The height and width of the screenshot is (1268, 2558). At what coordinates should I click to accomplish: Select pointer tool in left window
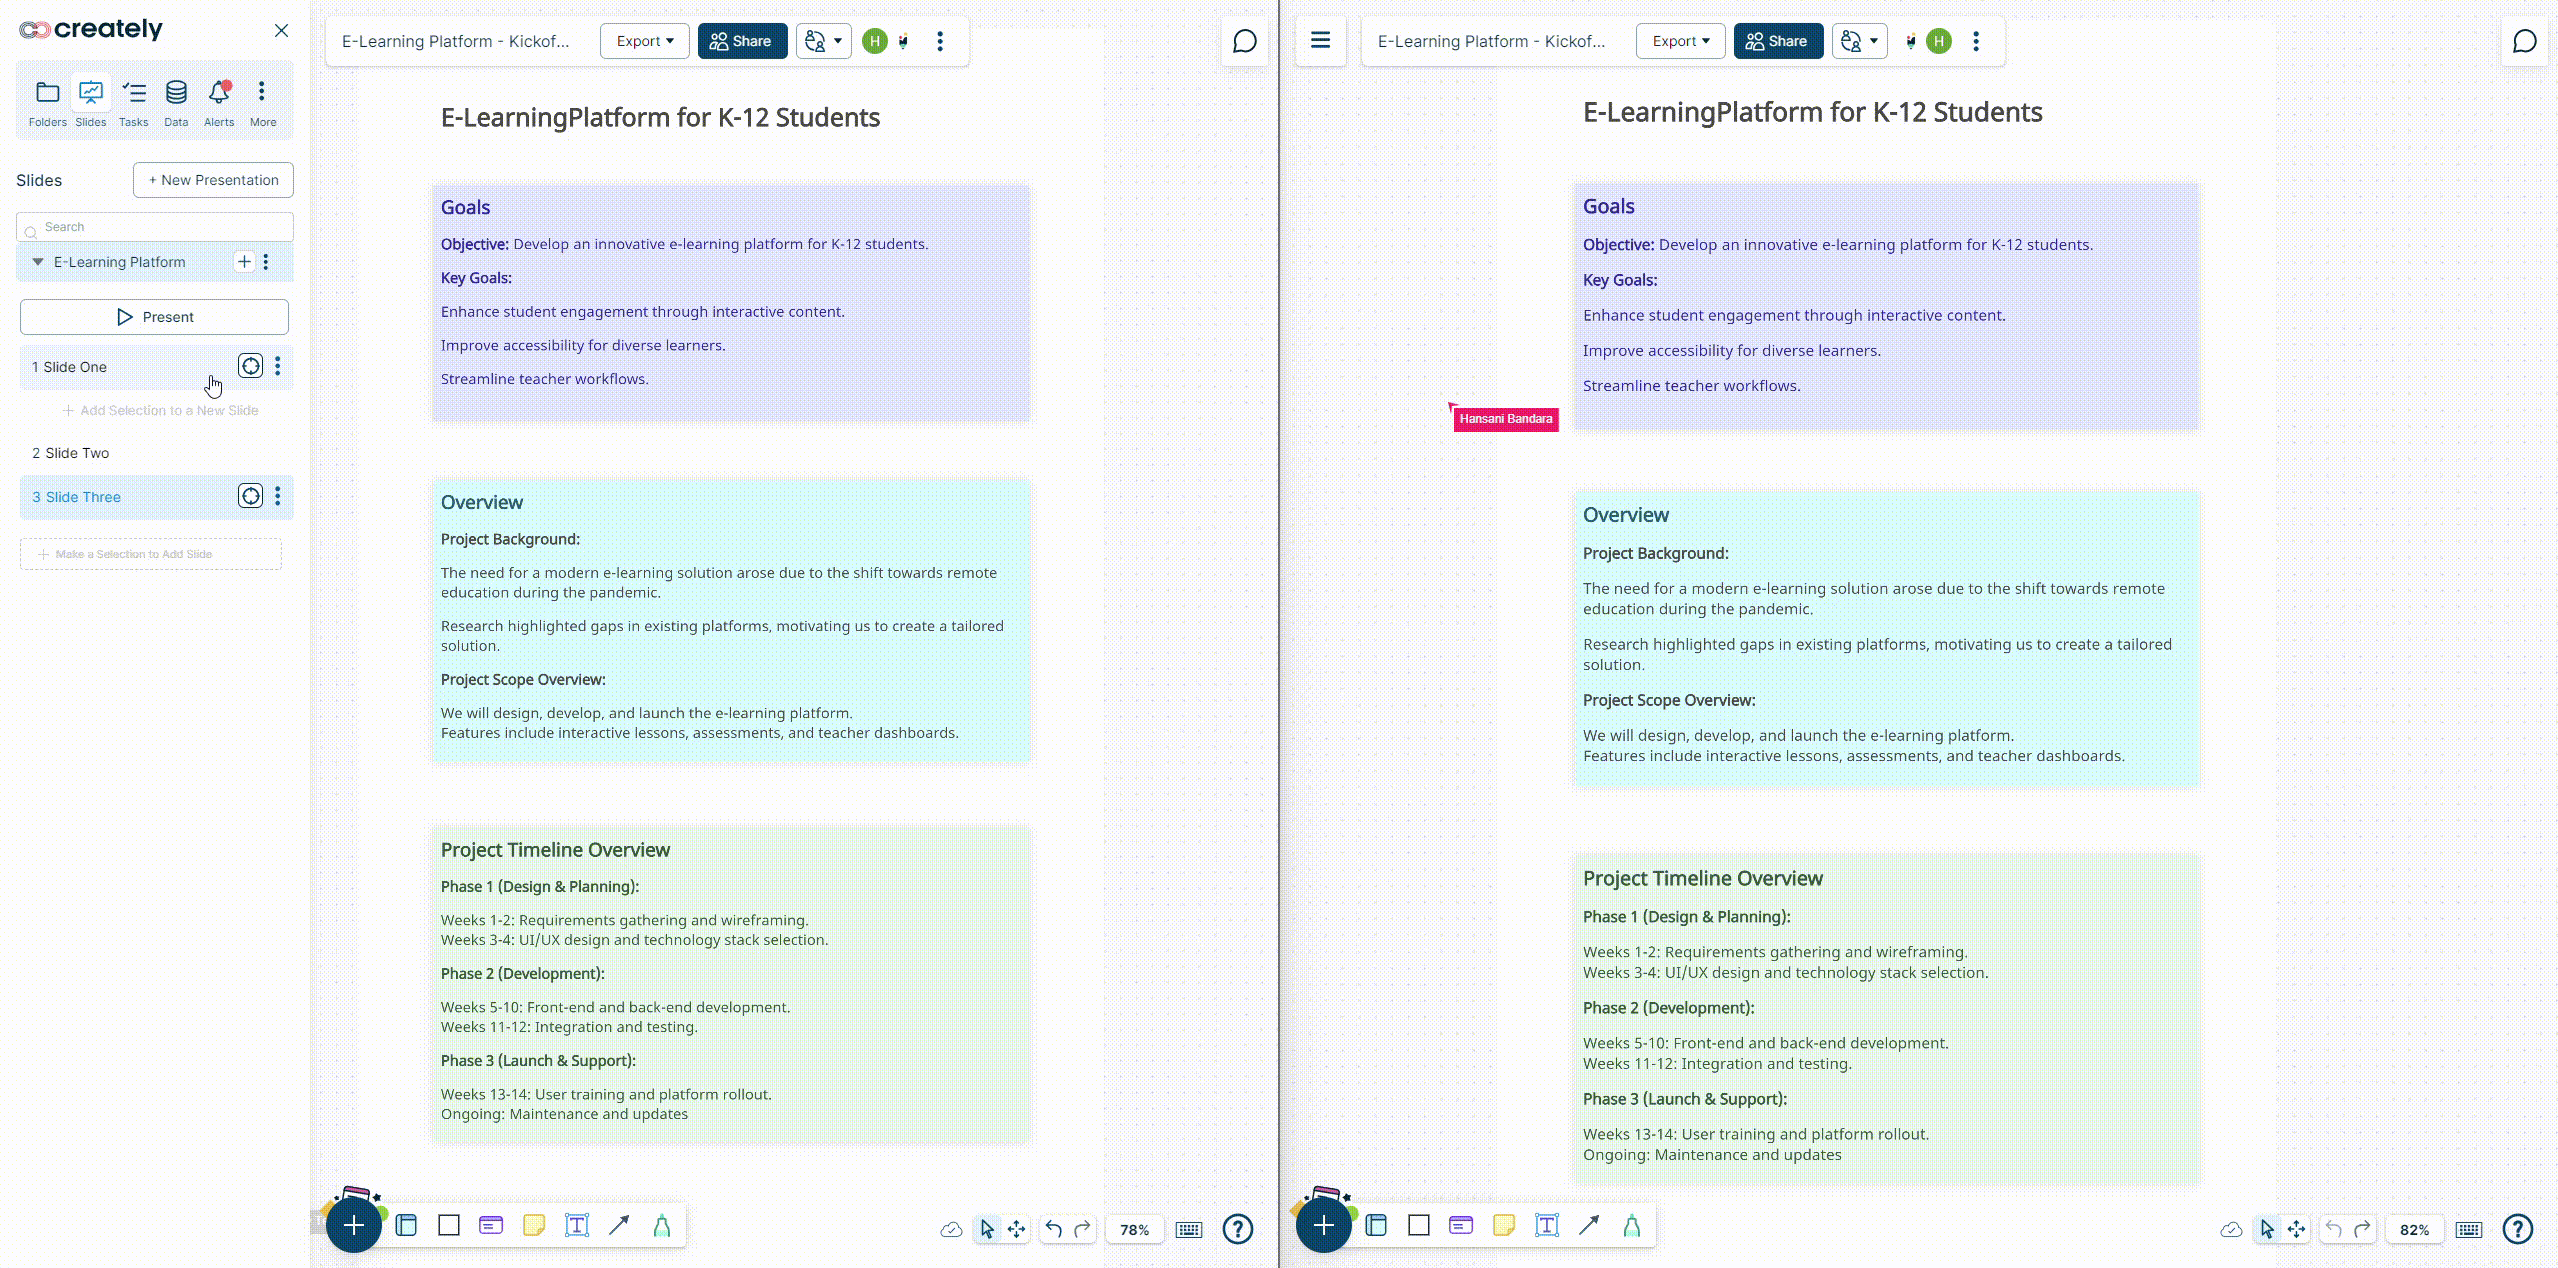tap(987, 1229)
